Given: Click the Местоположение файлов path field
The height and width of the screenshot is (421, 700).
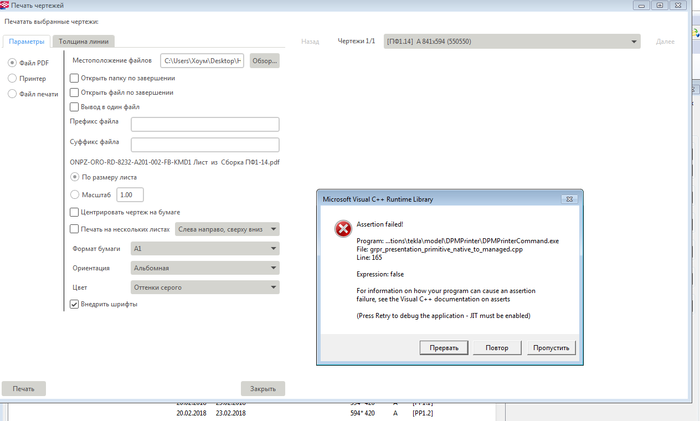Looking at the screenshot, I should [202, 61].
